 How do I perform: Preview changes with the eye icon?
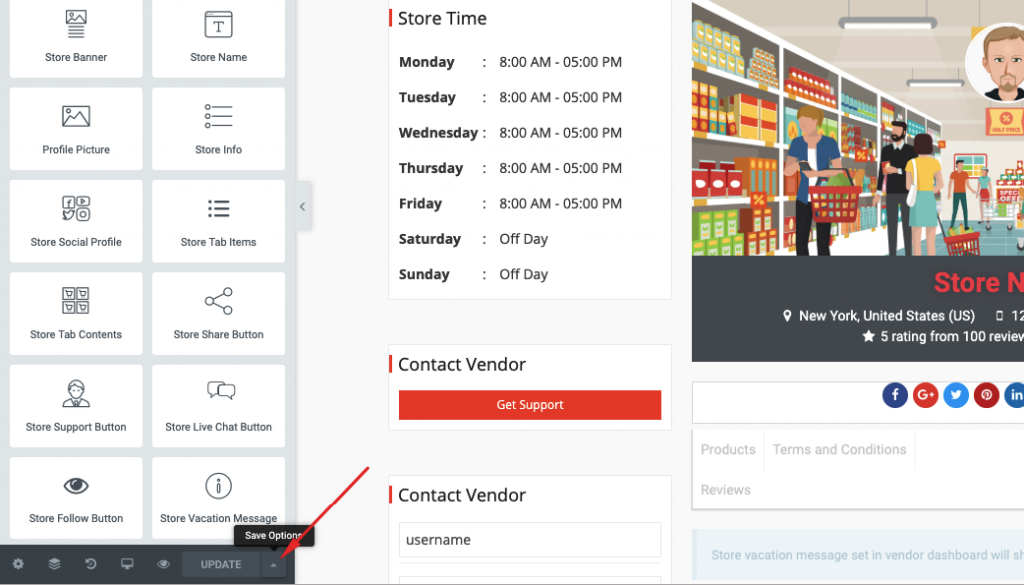163,564
